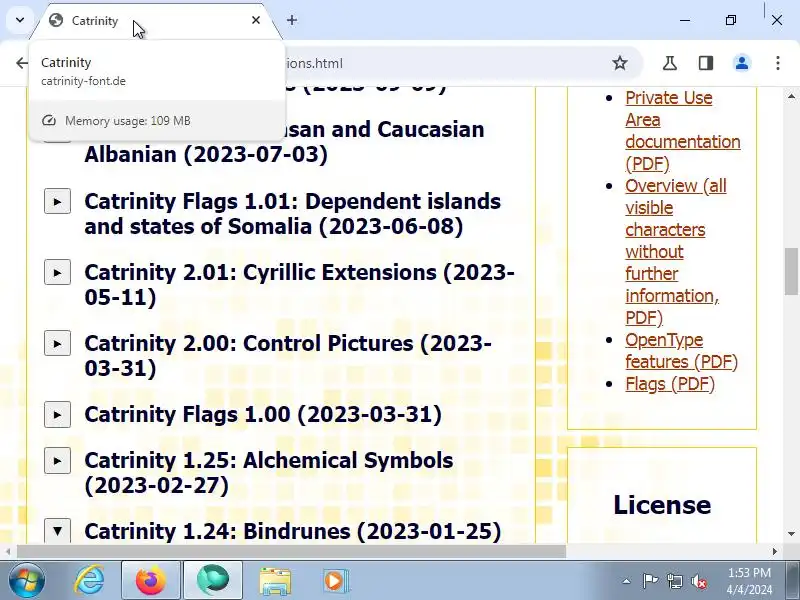Open Action Center flag icon
The image size is (800, 600).
(650, 581)
